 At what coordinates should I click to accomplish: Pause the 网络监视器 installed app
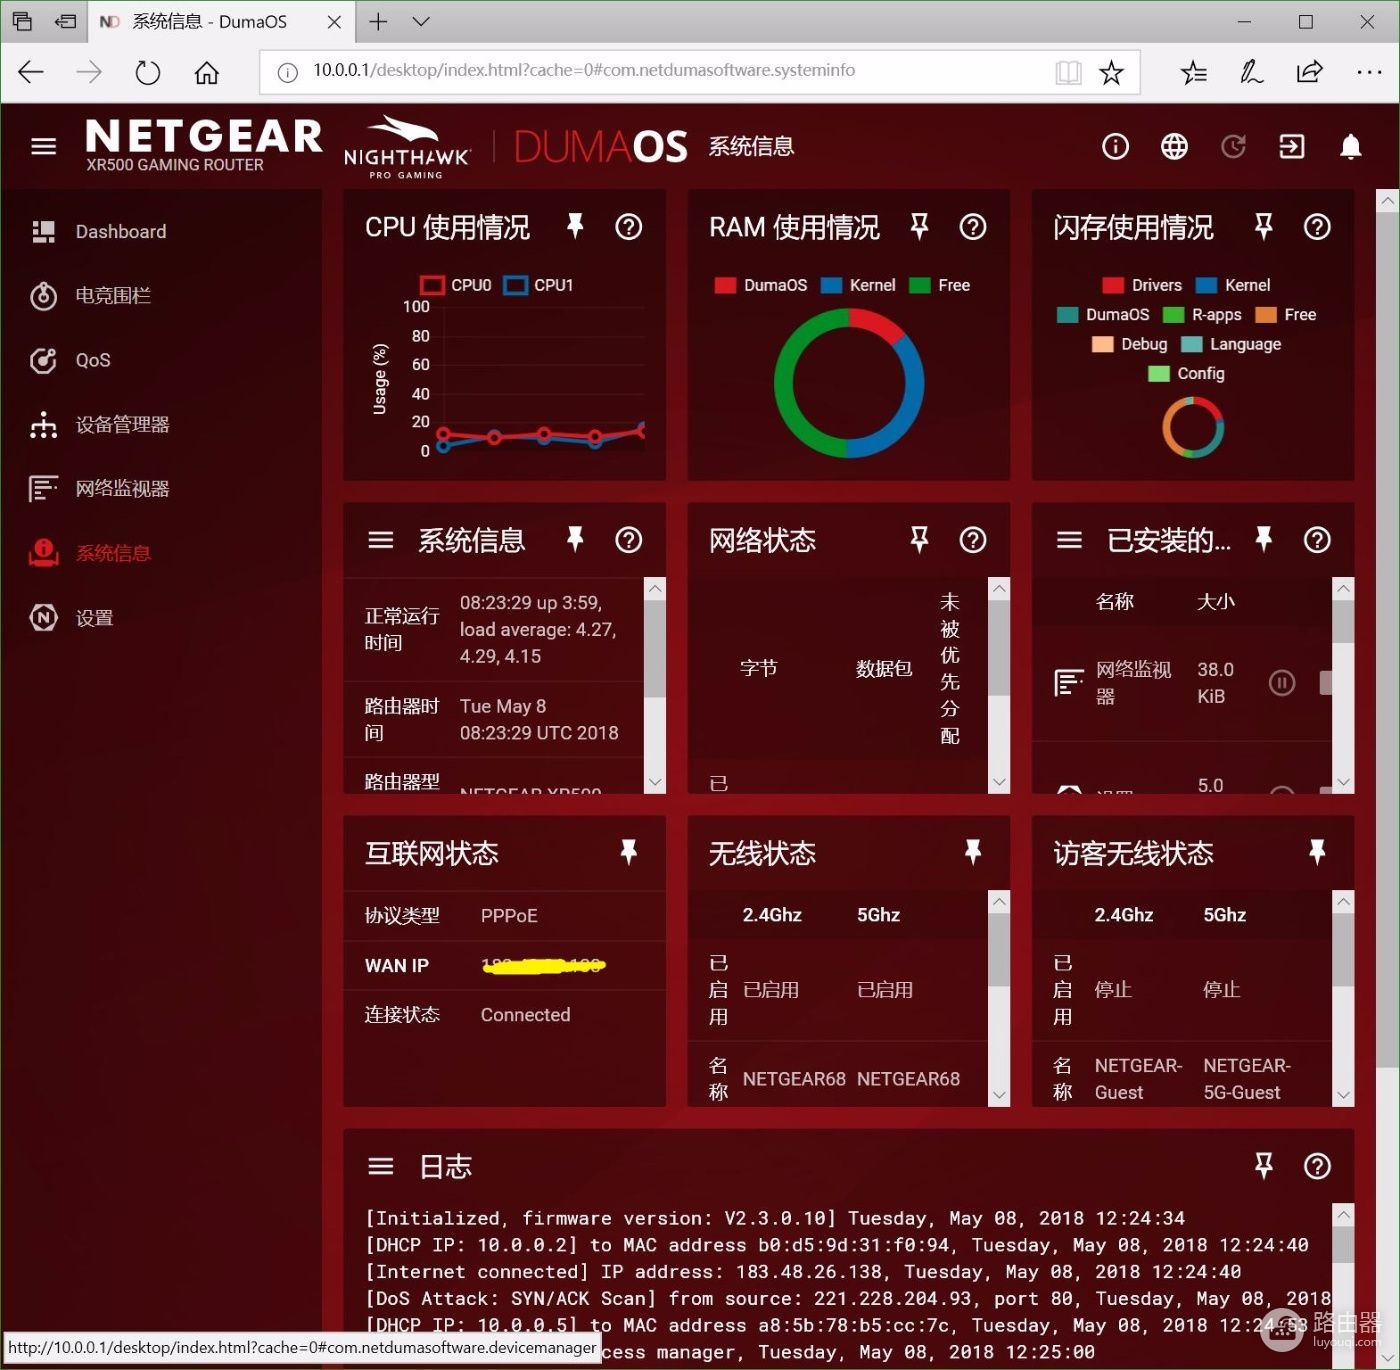pyautogui.click(x=1282, y=683)
